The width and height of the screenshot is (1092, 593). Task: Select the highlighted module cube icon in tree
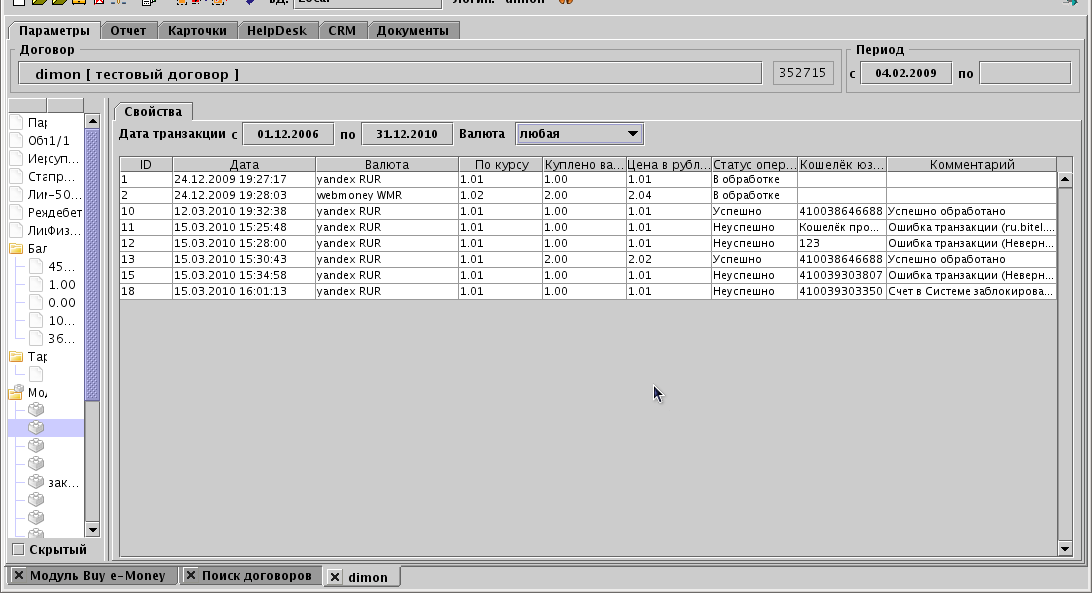[x=36, y=427]
